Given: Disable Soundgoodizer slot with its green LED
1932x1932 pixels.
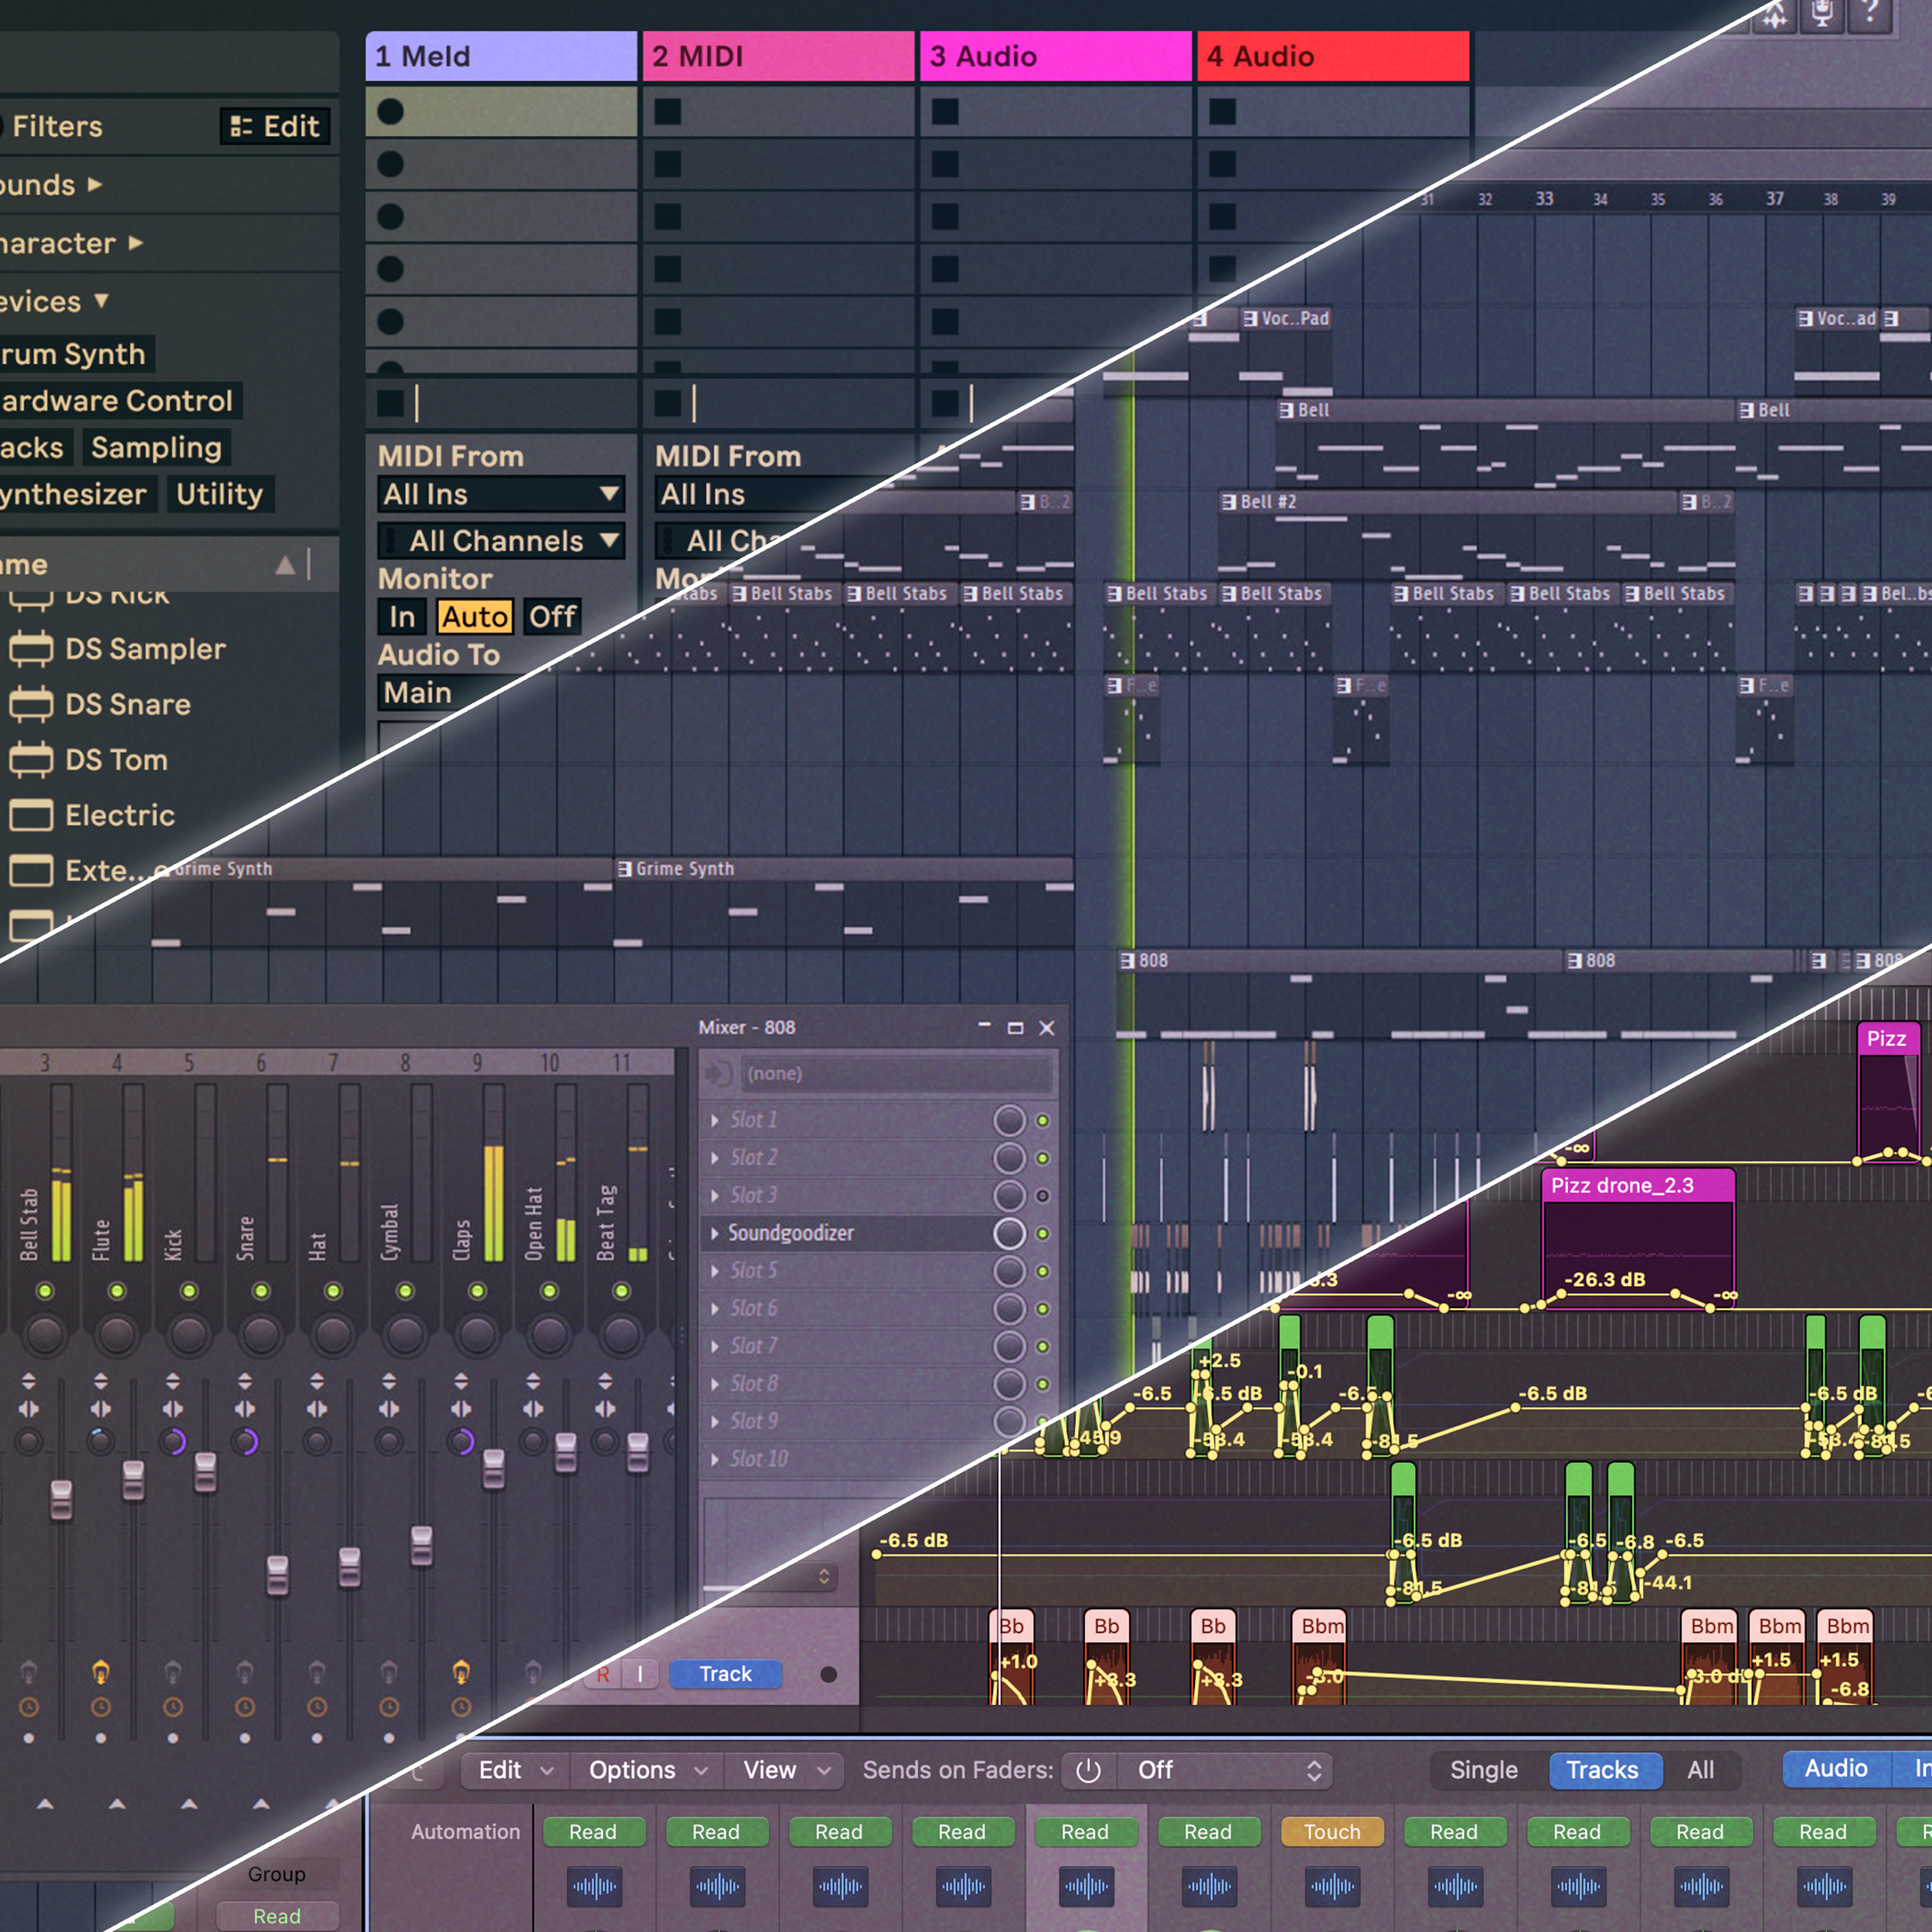Looking at the screenshot, I should 1042,1233.
